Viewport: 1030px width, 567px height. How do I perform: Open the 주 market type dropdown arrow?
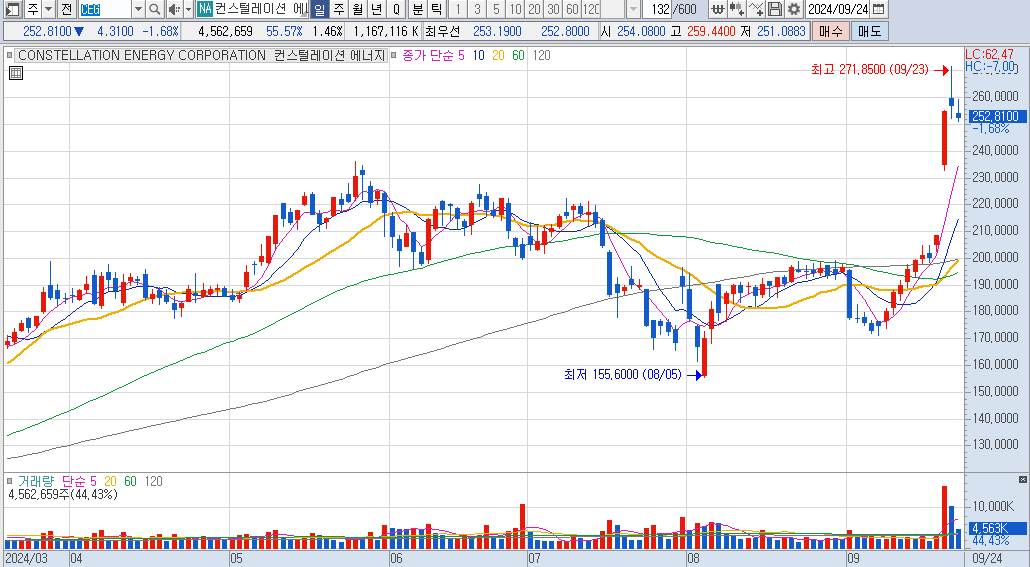[48, 9]
